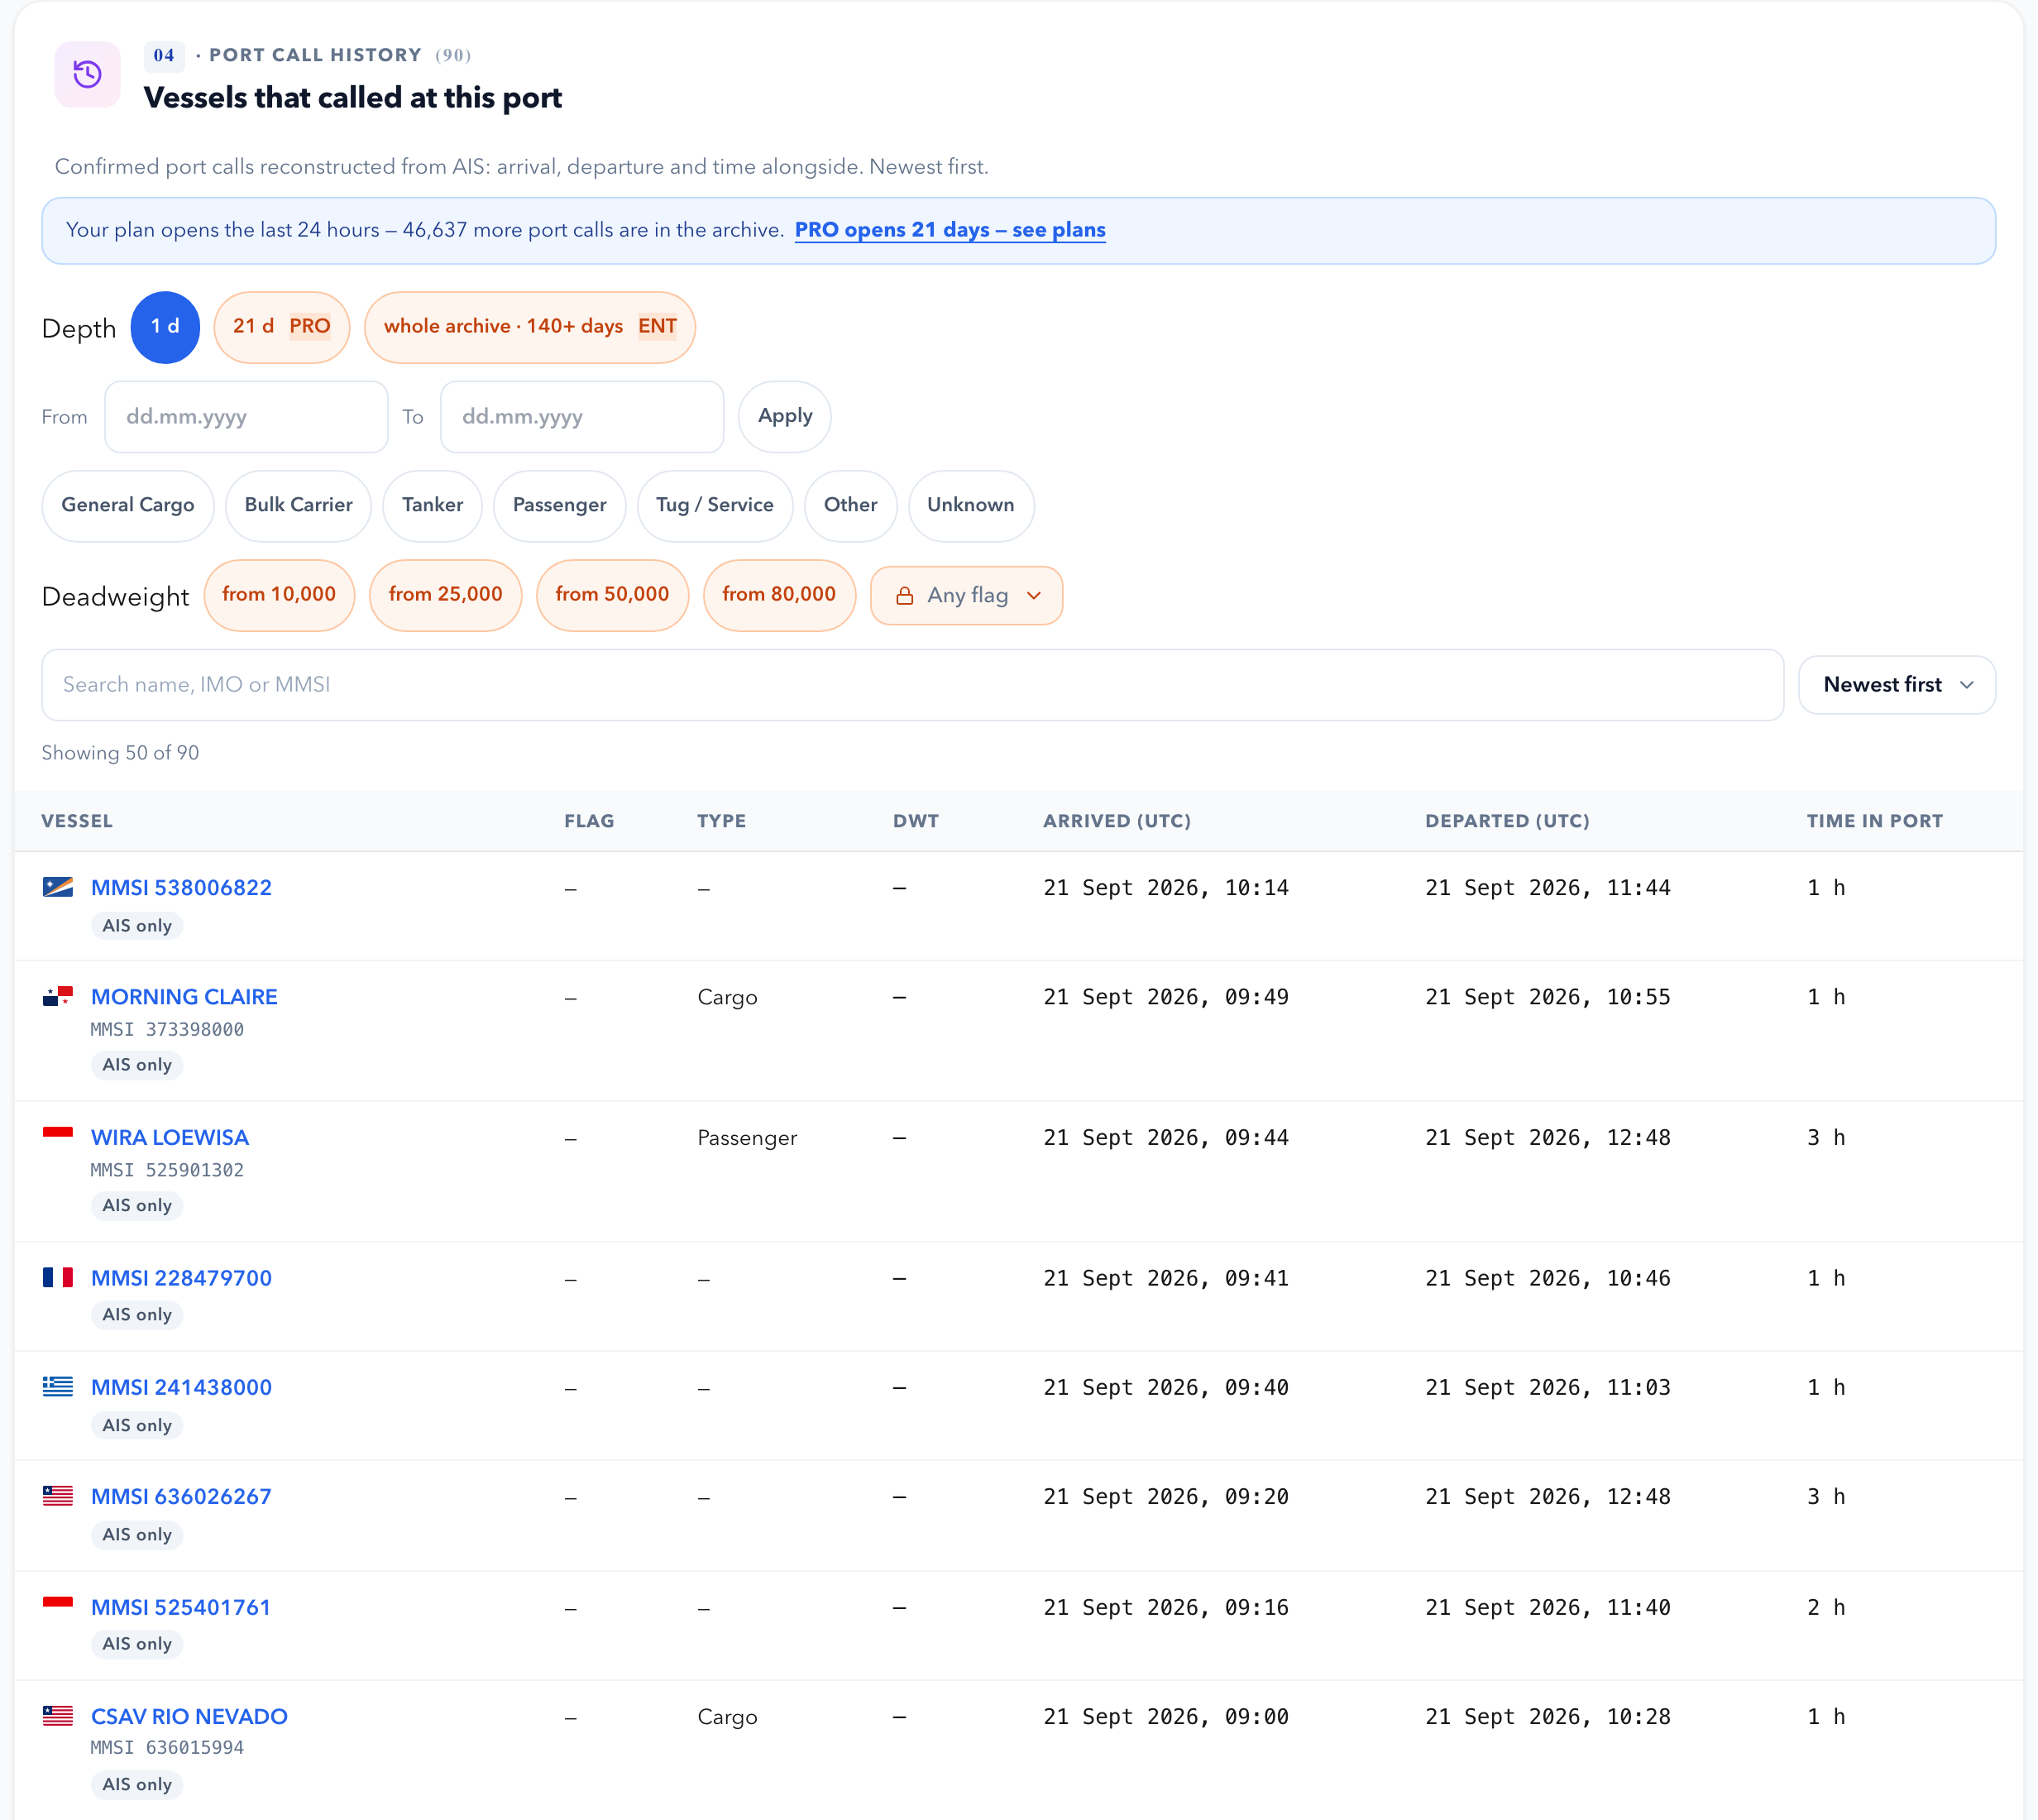Toggle the Unknown type filter chip
The width and height of the screenshot is (2038, 1820).
971,506
